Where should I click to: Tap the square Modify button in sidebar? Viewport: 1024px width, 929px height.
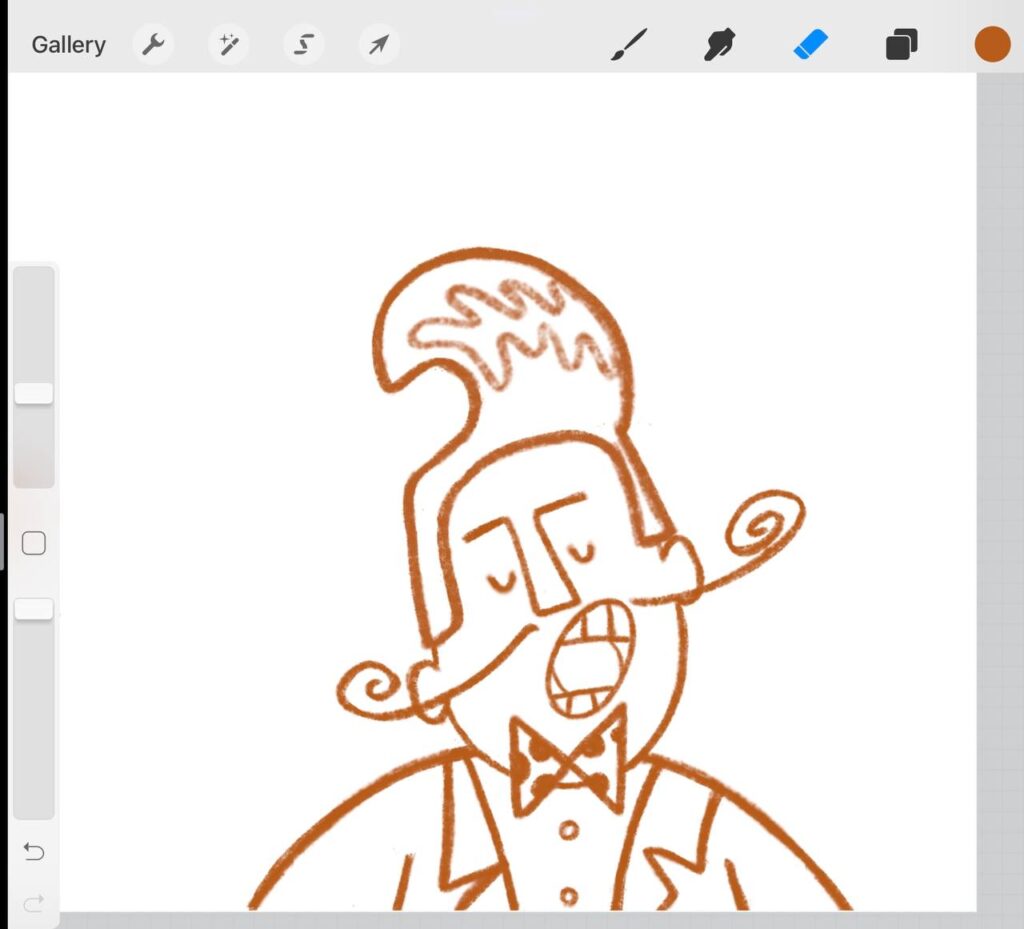(x=33, y=544)
